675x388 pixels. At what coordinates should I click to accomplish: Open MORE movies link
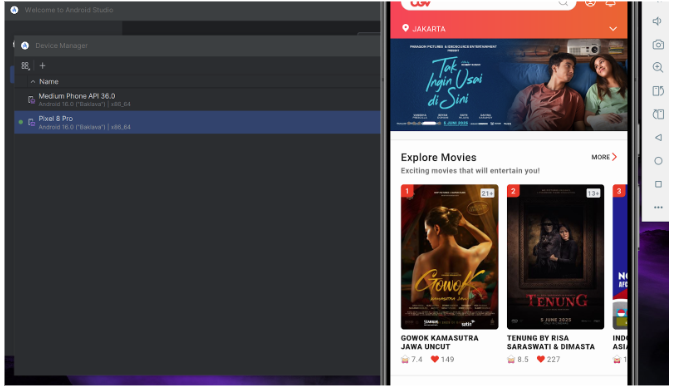(x=604, y=157)
